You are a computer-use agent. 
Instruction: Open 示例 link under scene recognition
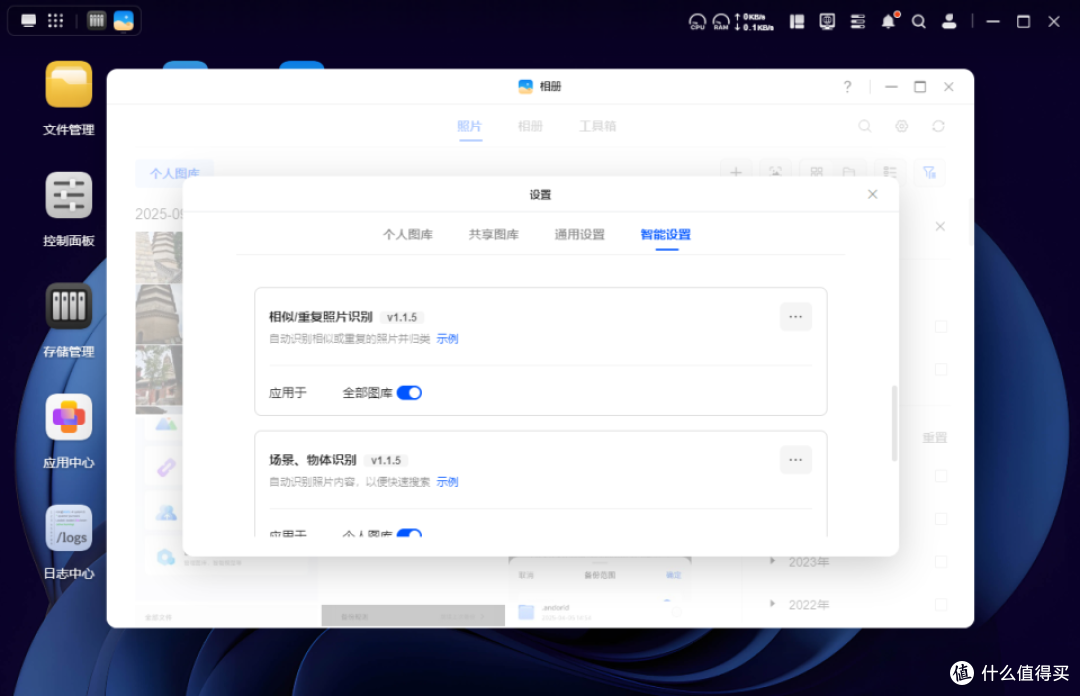click(447, 482)
